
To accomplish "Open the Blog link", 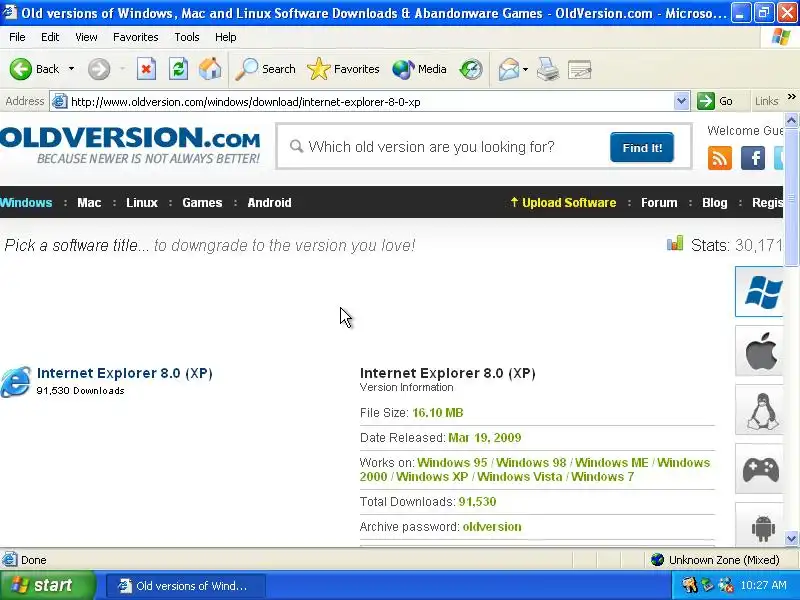I will 714,203.
